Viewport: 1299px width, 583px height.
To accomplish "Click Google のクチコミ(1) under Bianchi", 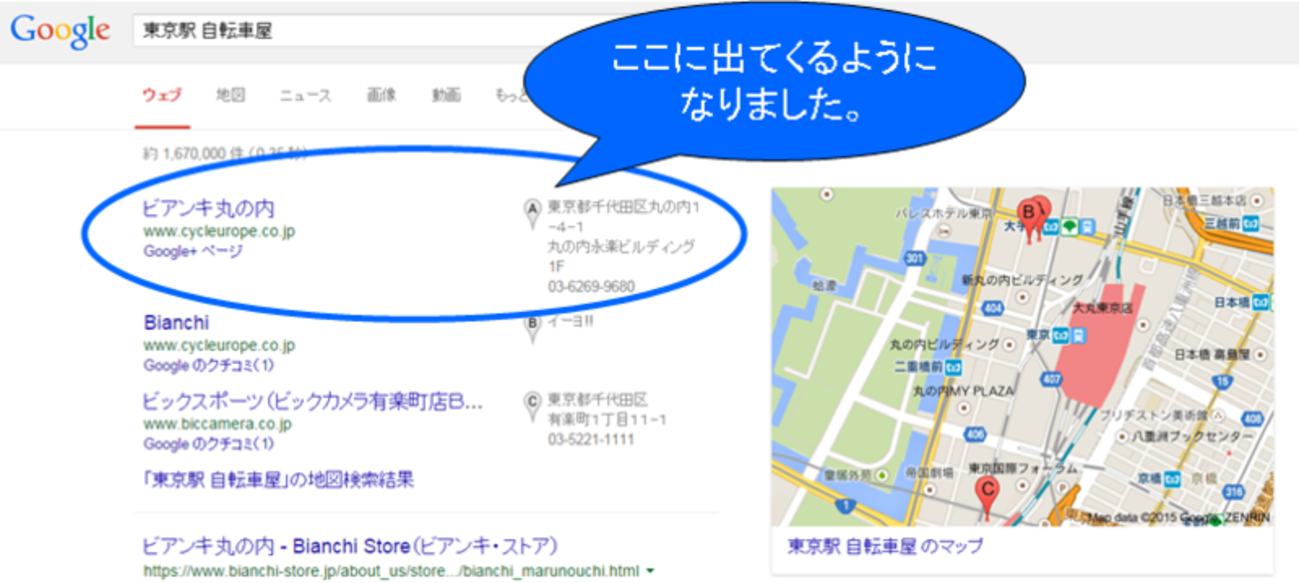I will (x=208, y=365).
